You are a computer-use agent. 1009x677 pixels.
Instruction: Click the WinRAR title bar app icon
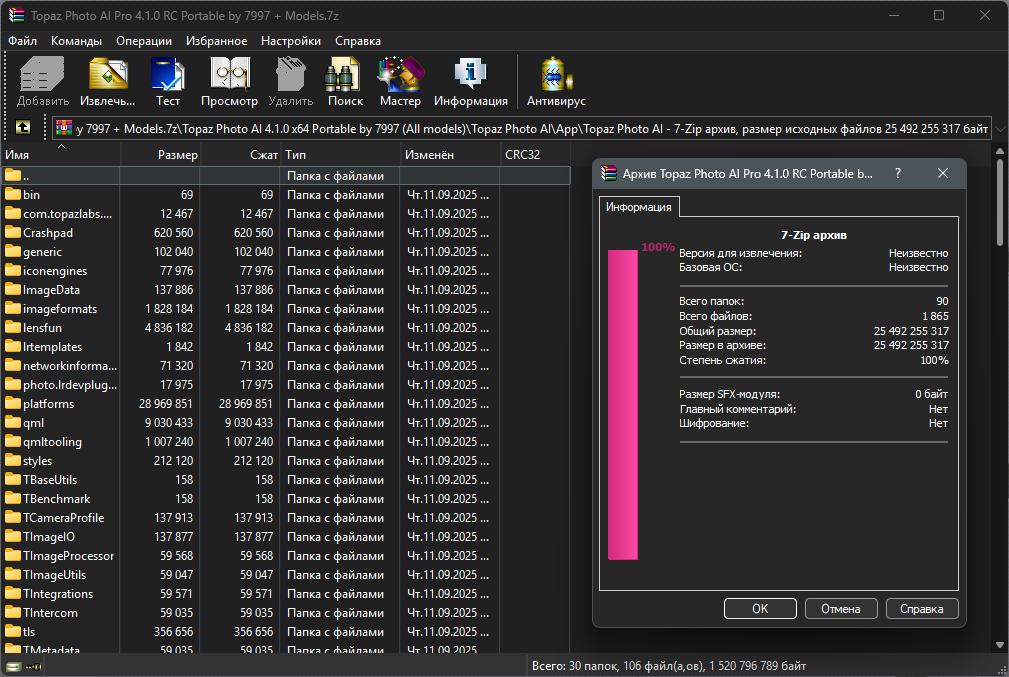pyautogui.click(x=16, y=15)
